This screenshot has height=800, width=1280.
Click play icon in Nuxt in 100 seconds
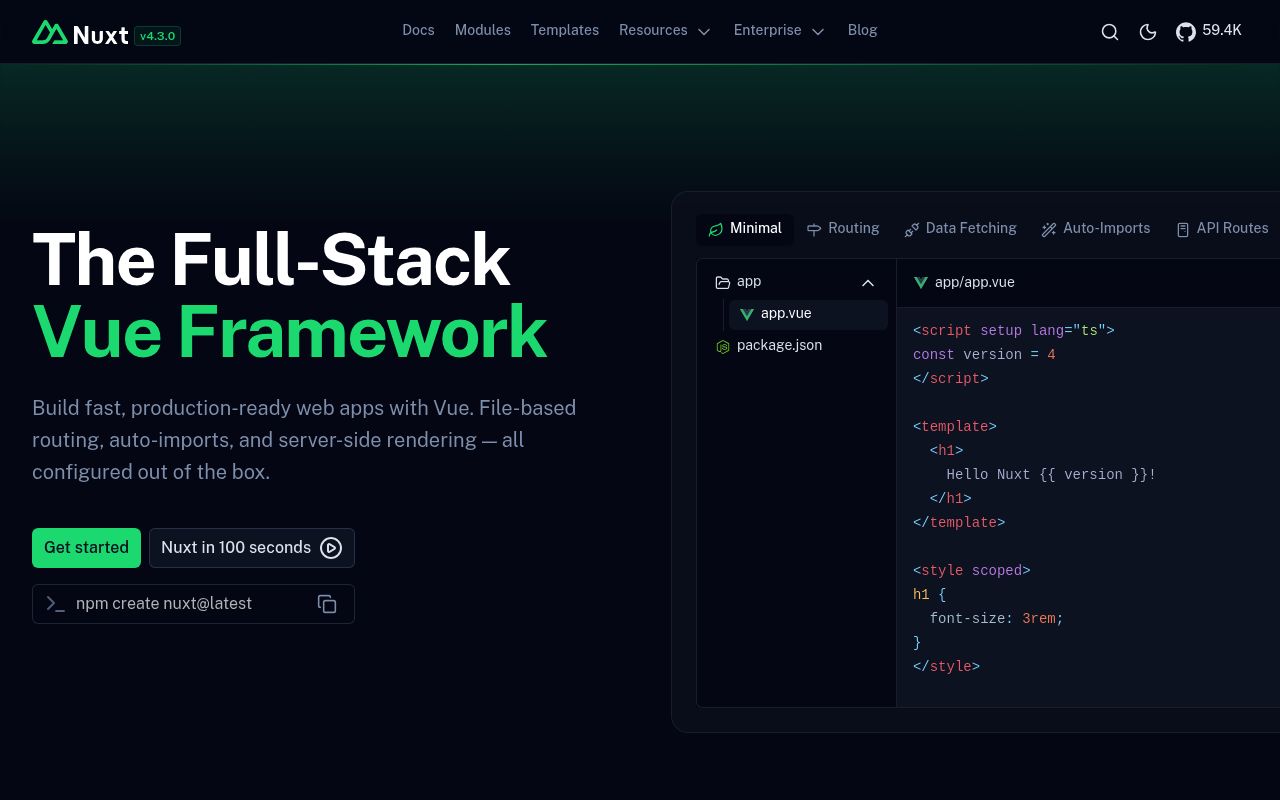[331, 548]
